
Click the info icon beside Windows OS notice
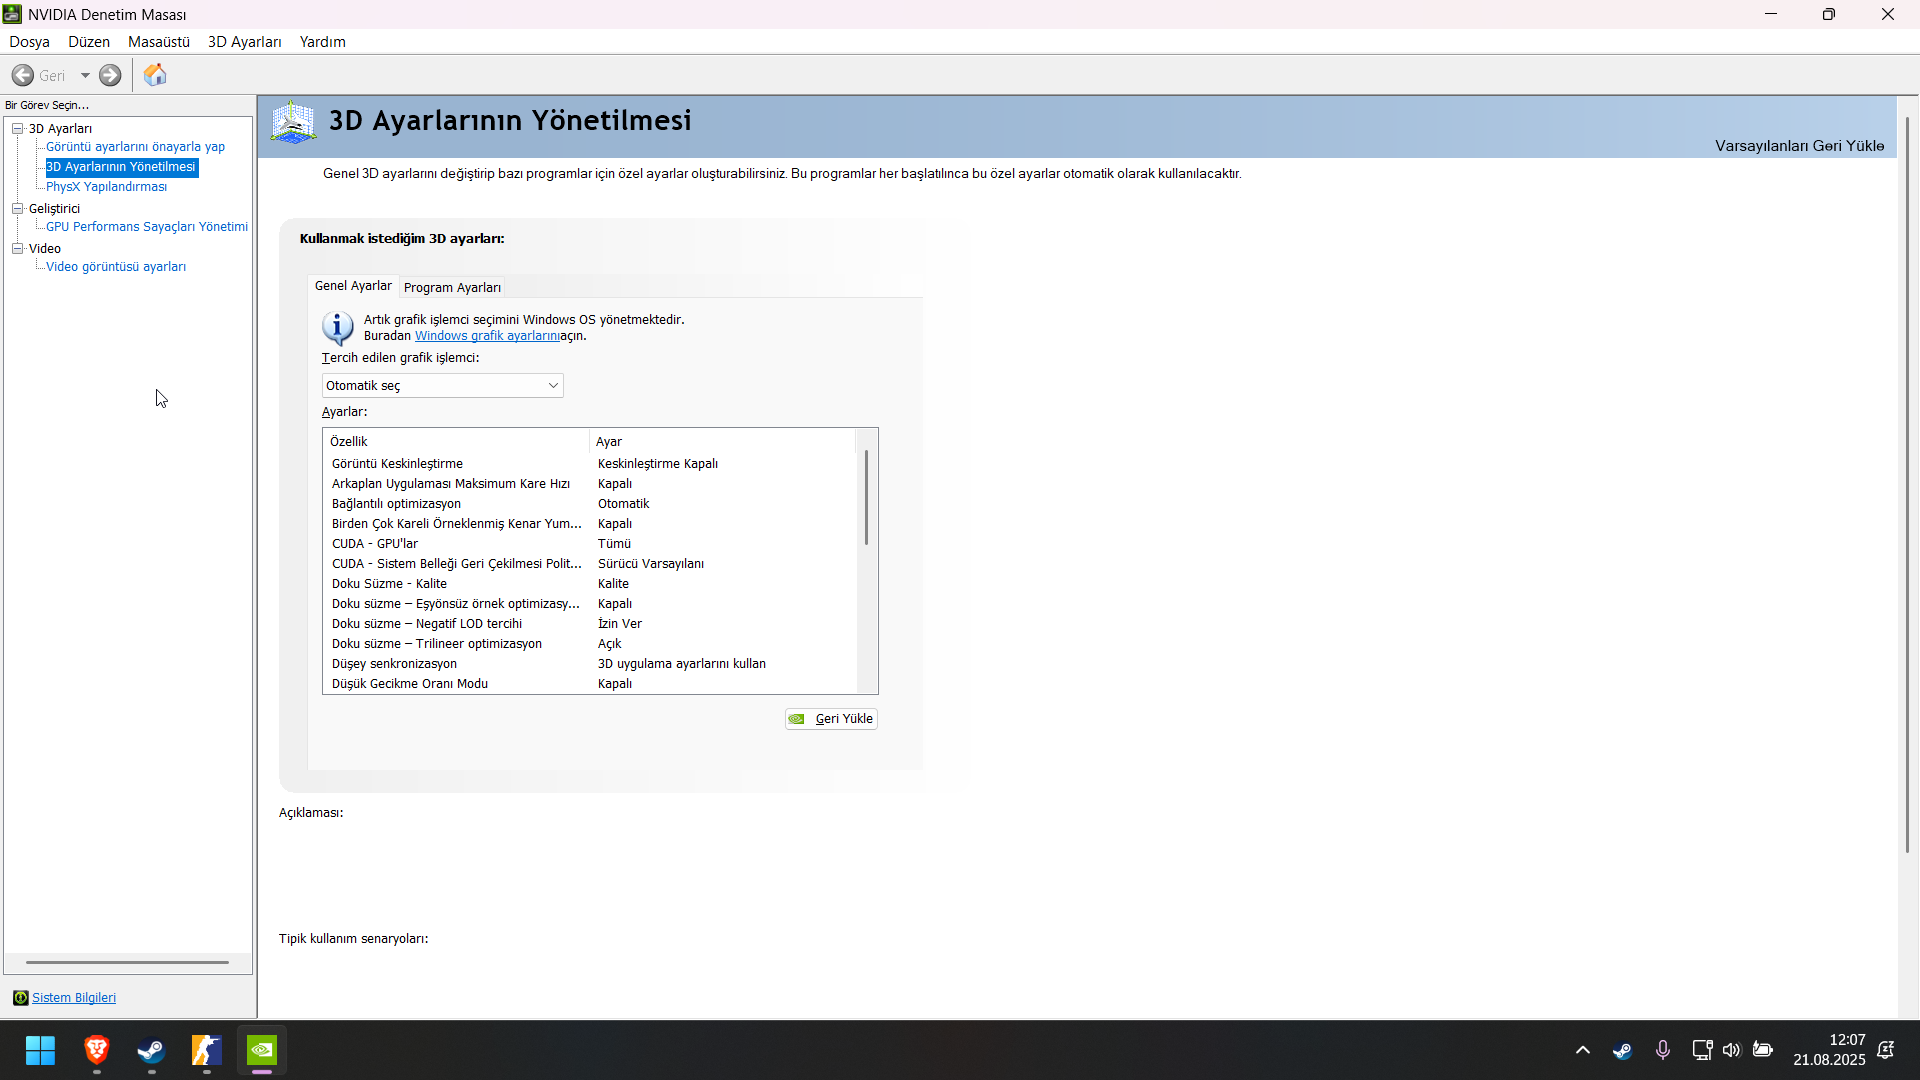point(338,328)
